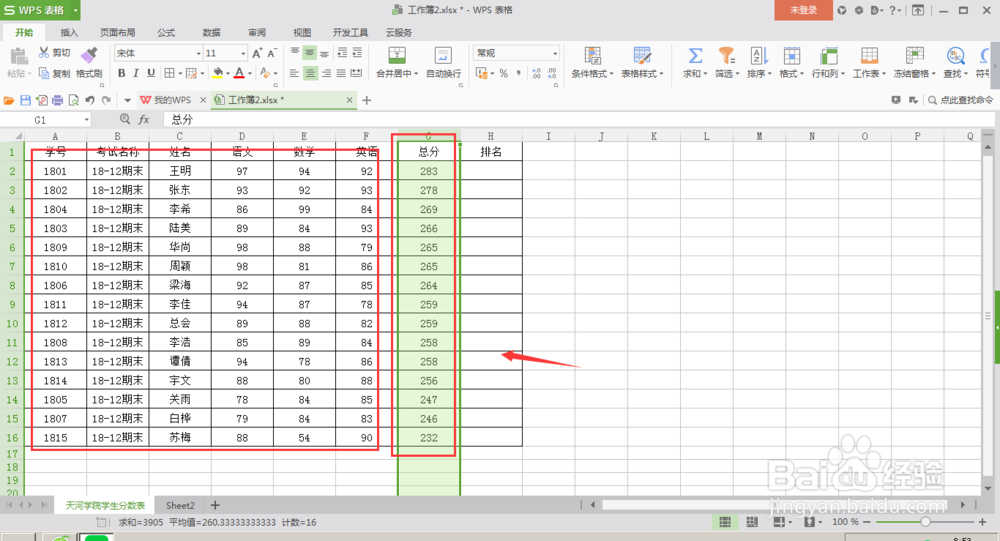Click the Wrap Text (自动换行) icon
This screenshot has width=1000, height=541.
[x=443, y=56]
